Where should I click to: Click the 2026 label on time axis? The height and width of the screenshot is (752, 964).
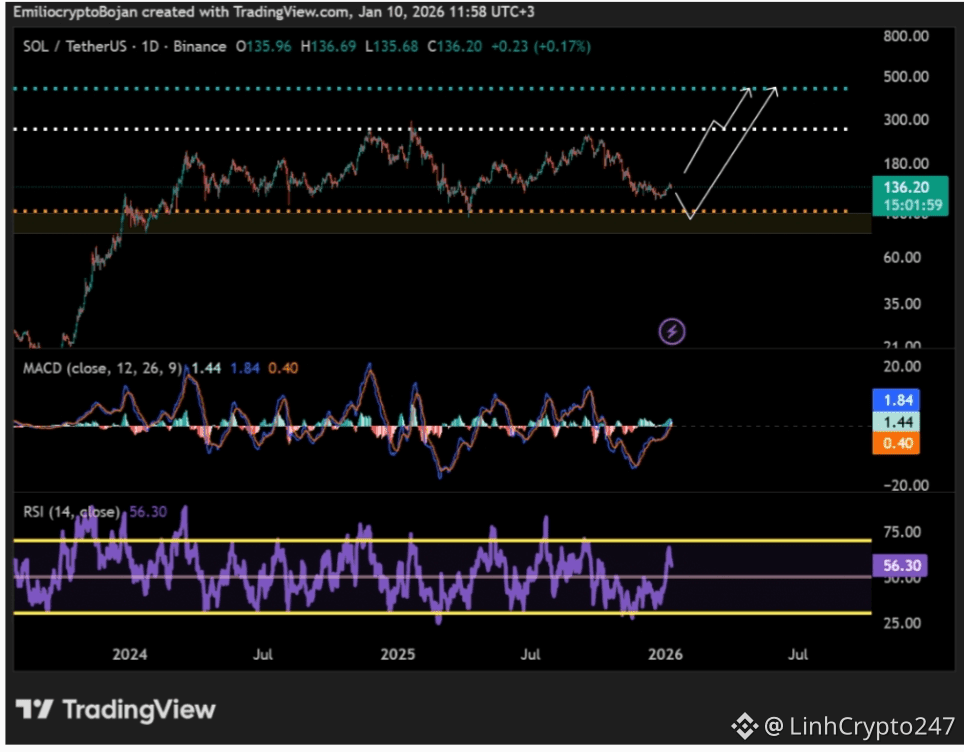coord(665,655)
